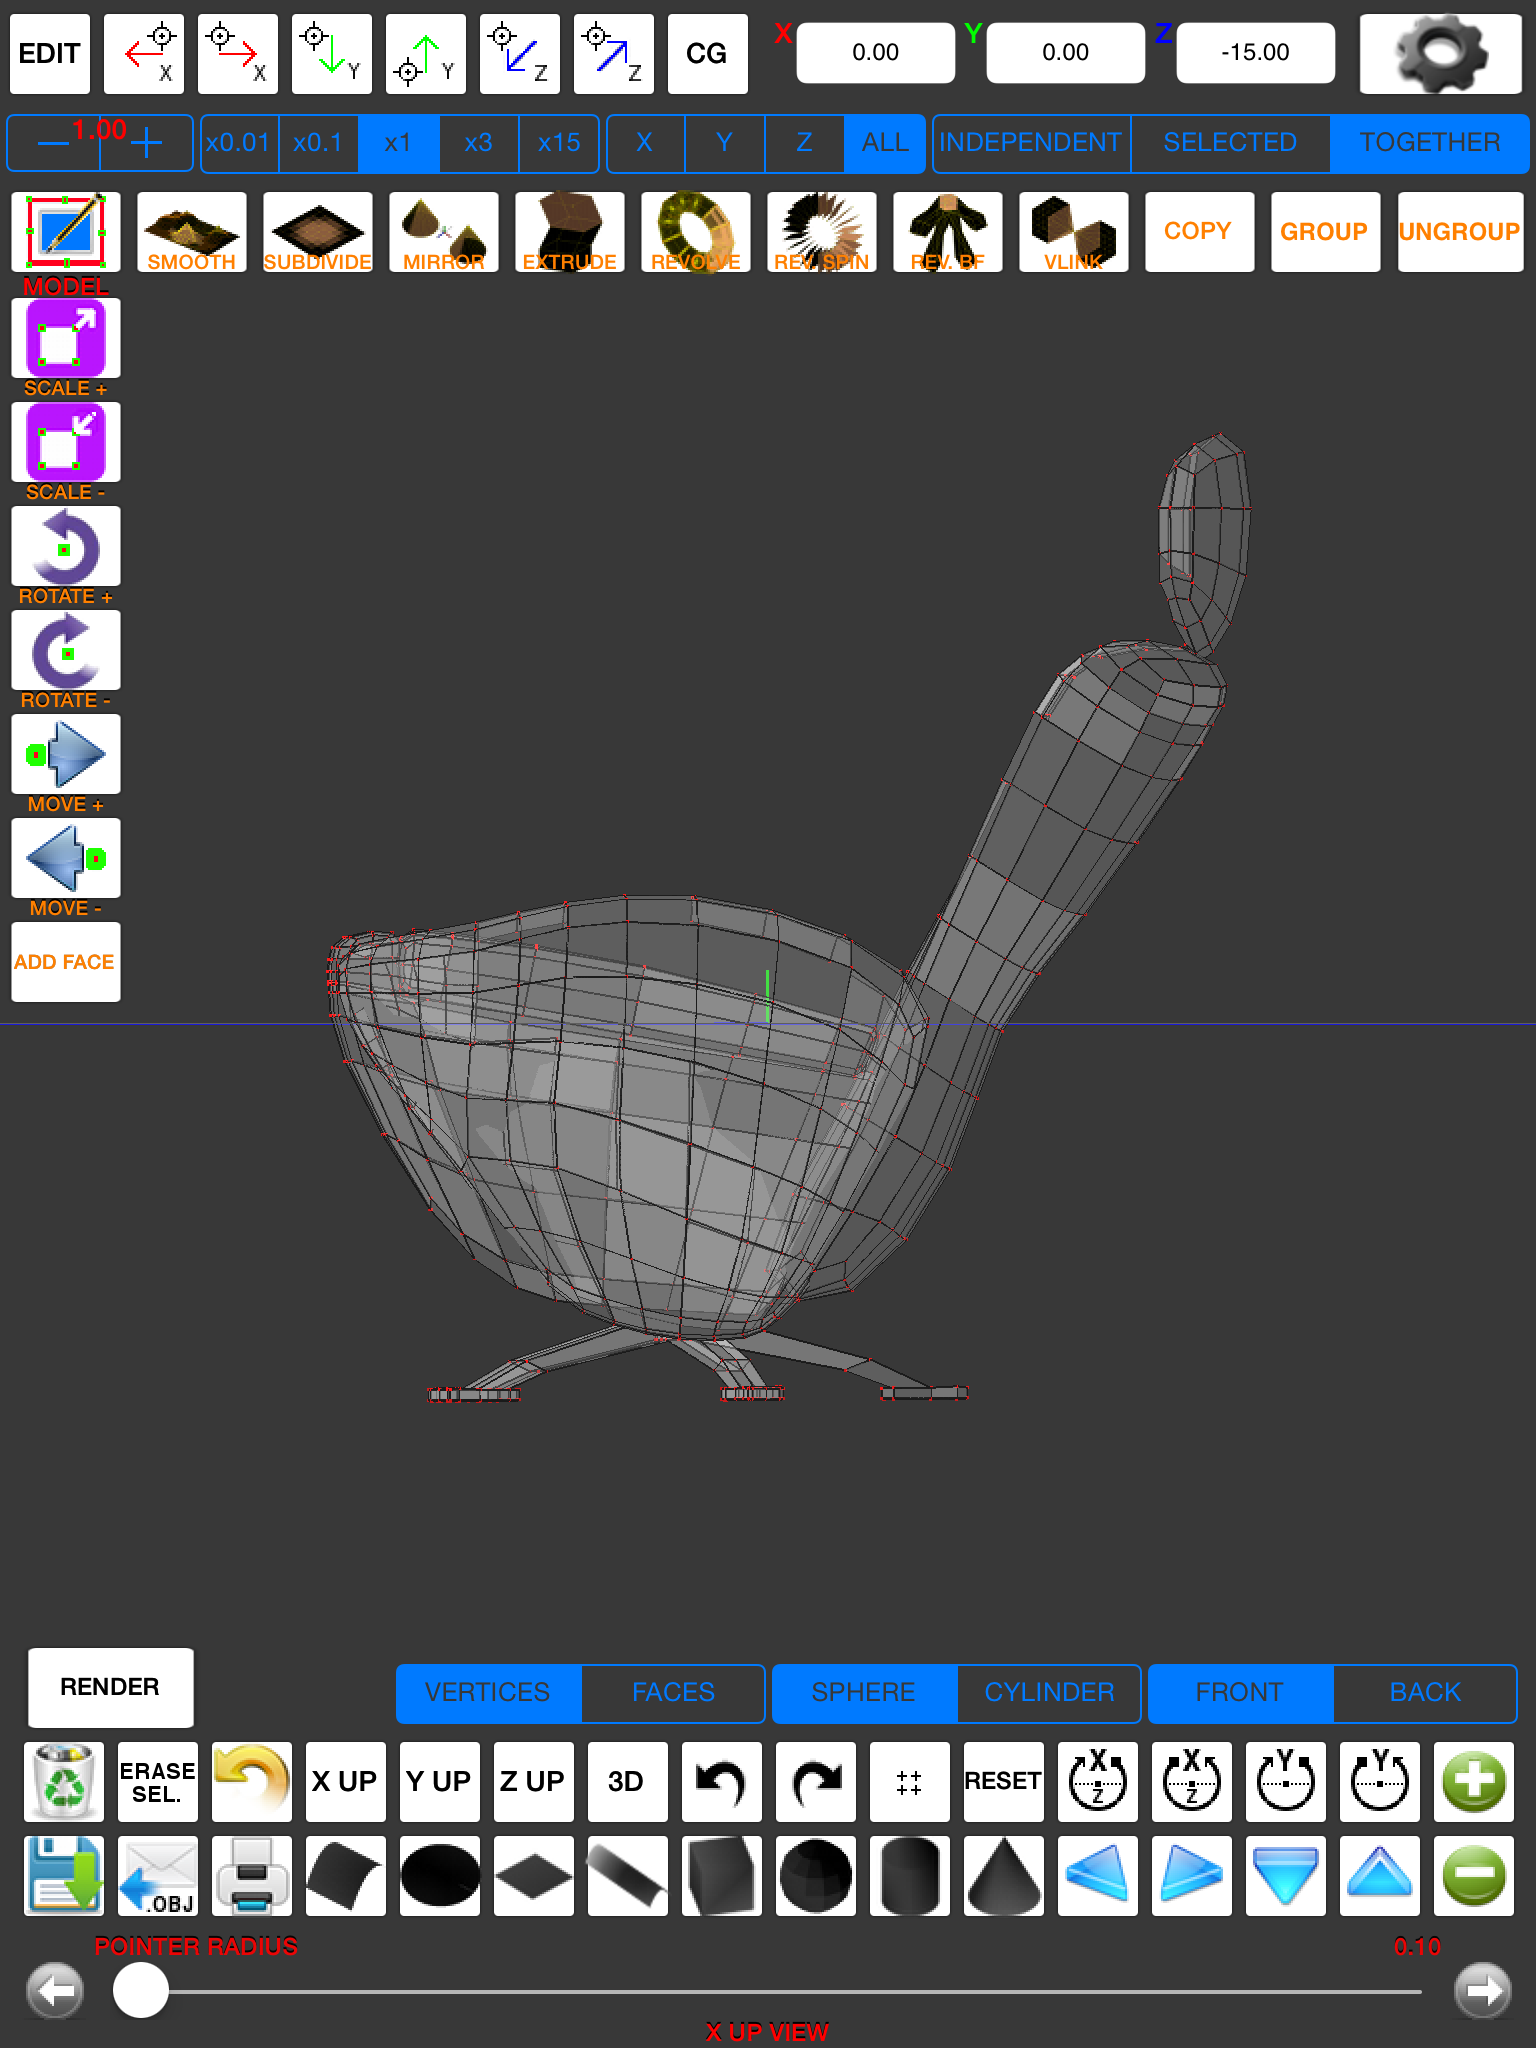Click the recycle trash bin icon
Screen dimensions: 1536x2048
point(64,1781)
